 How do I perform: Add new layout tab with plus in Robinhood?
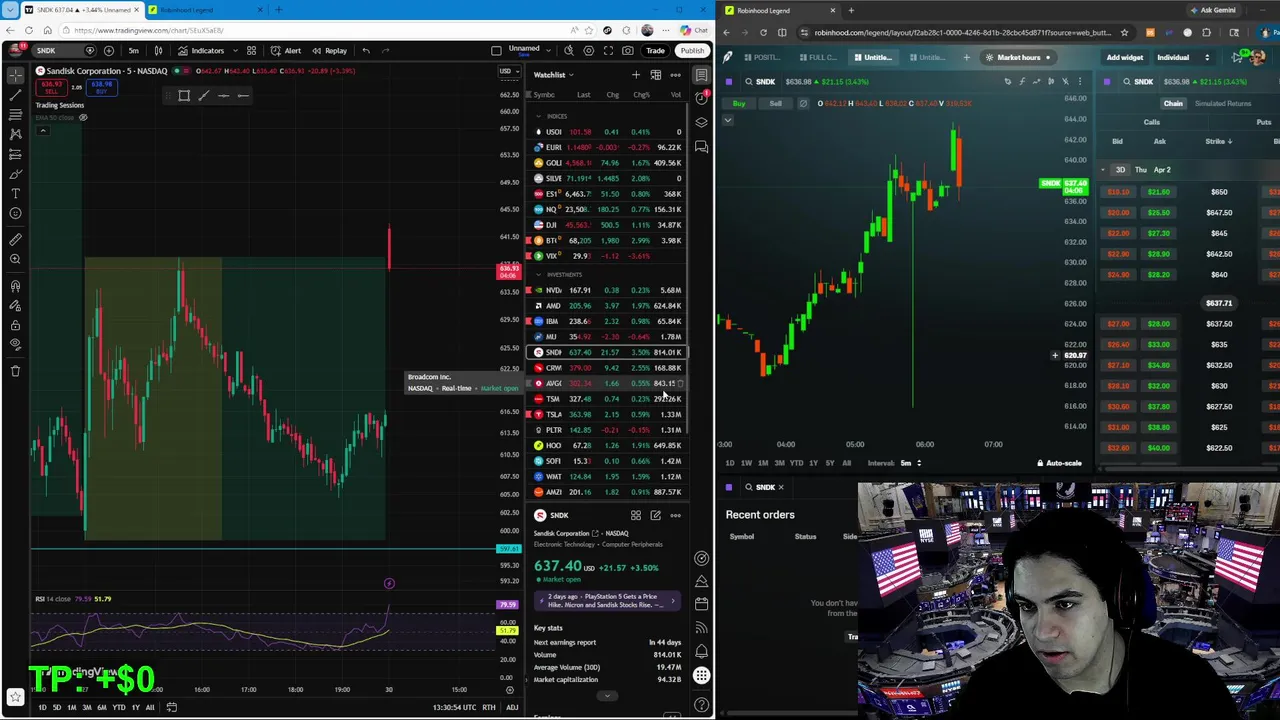966,57
